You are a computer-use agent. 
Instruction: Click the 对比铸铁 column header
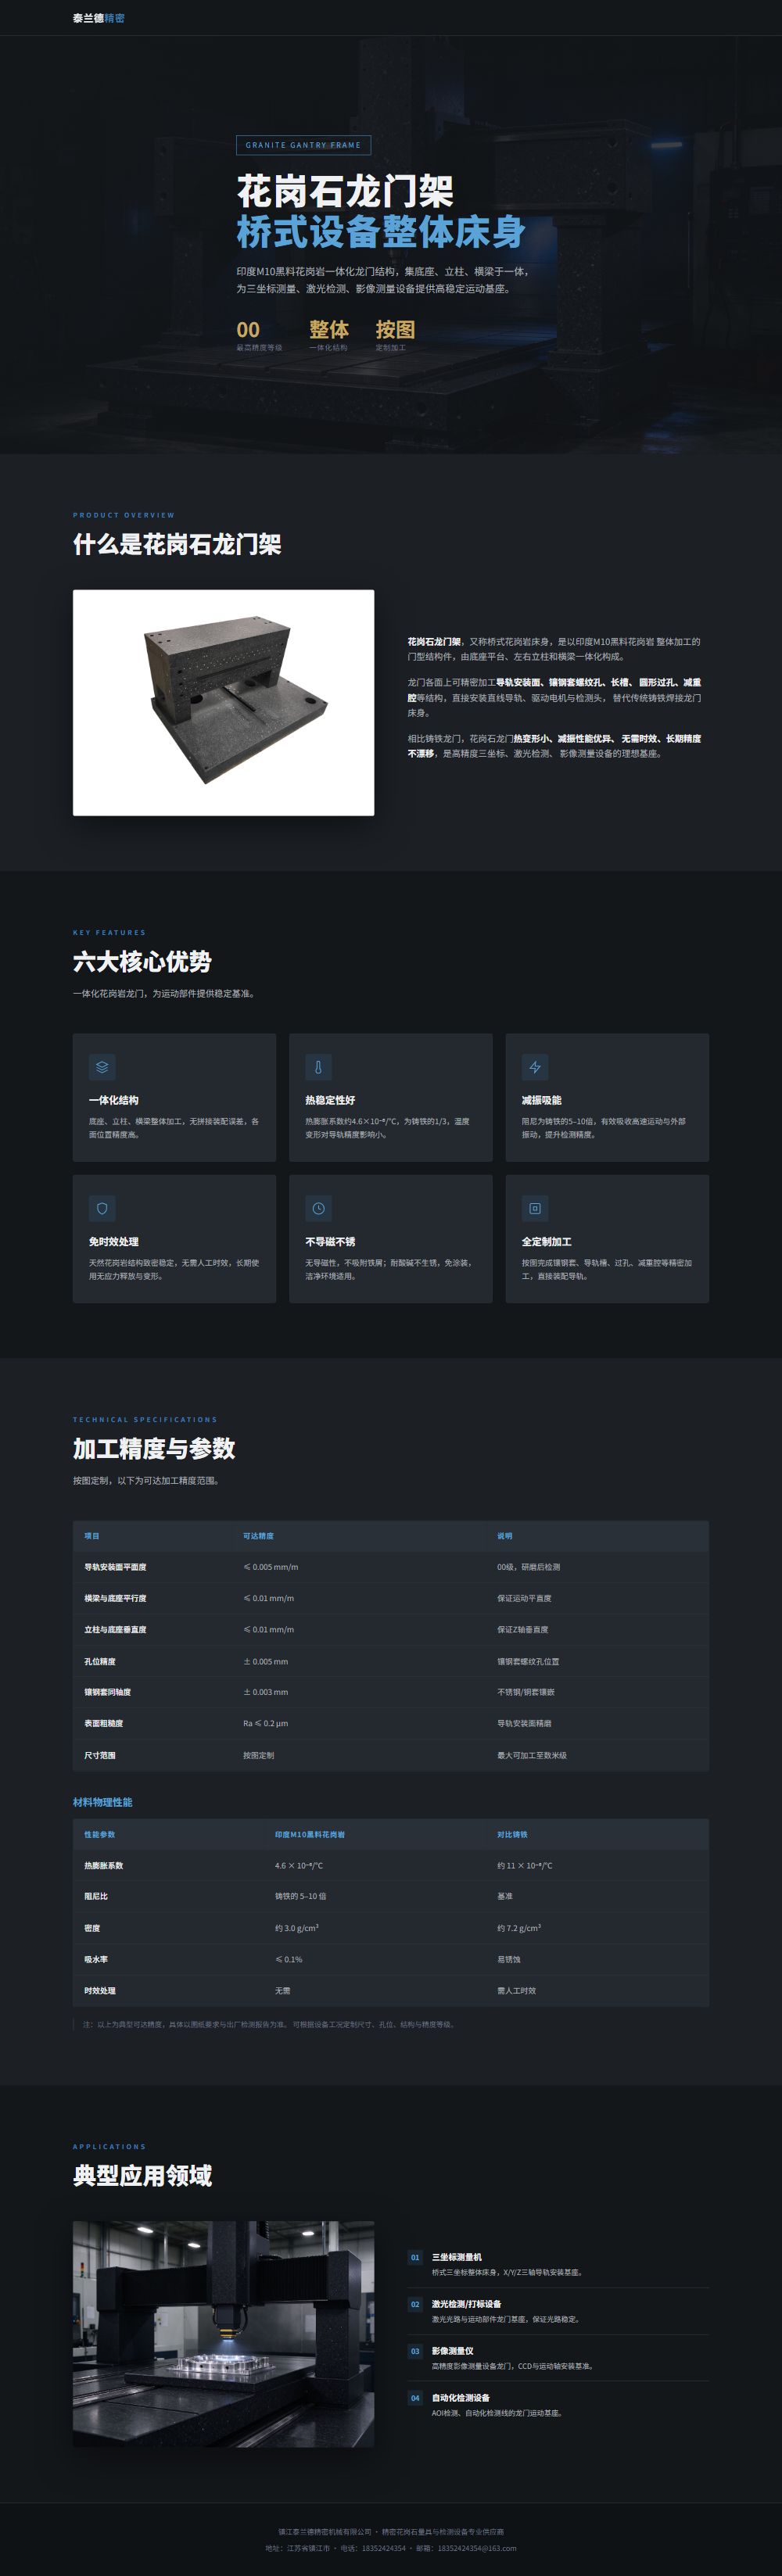point(512,1834)
